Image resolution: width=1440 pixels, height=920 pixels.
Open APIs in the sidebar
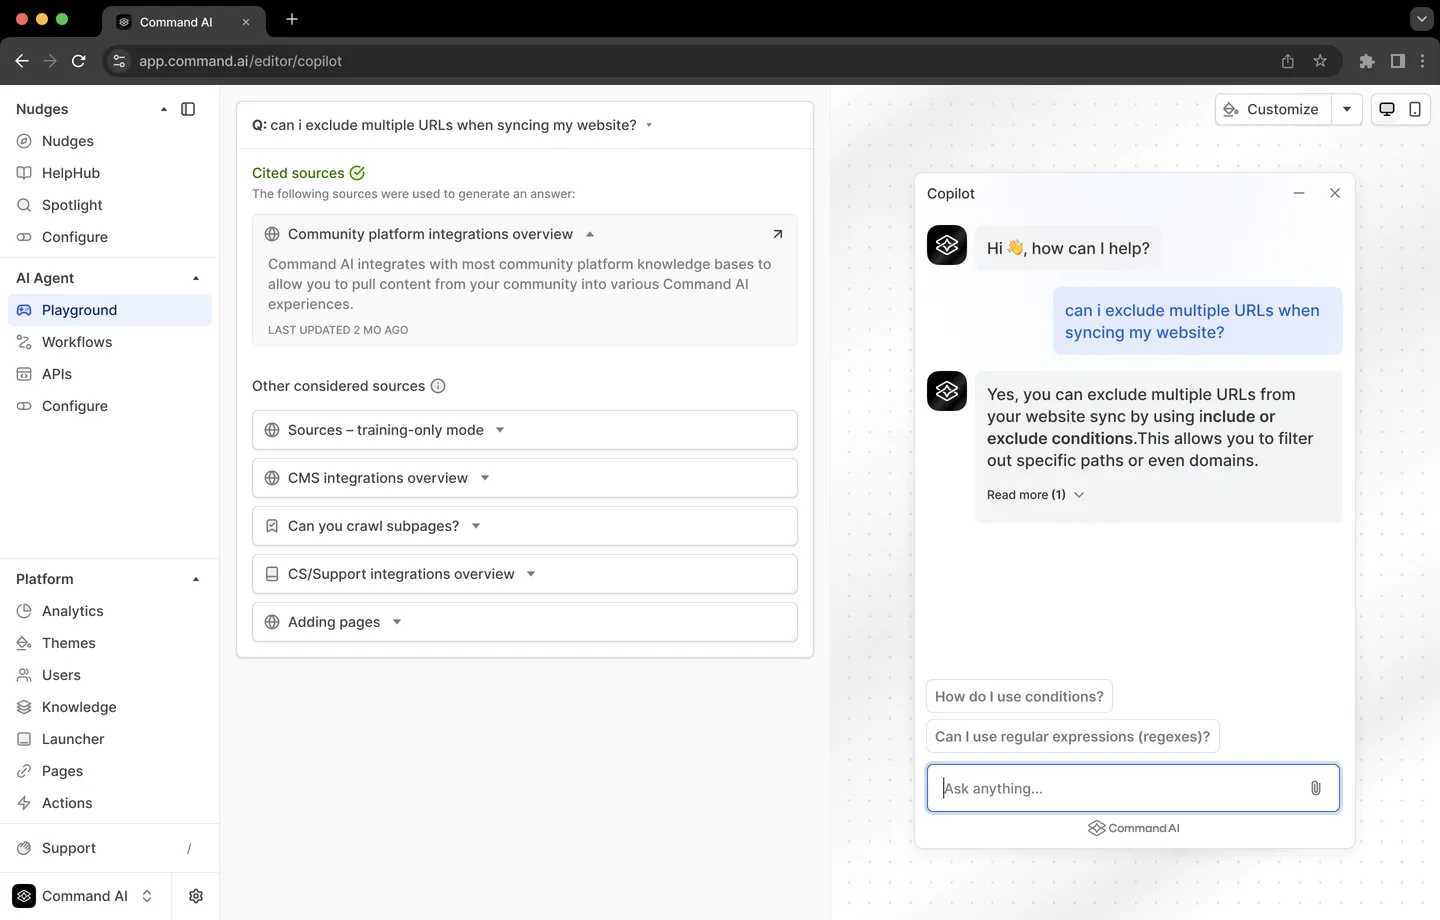tap(110, 374)
